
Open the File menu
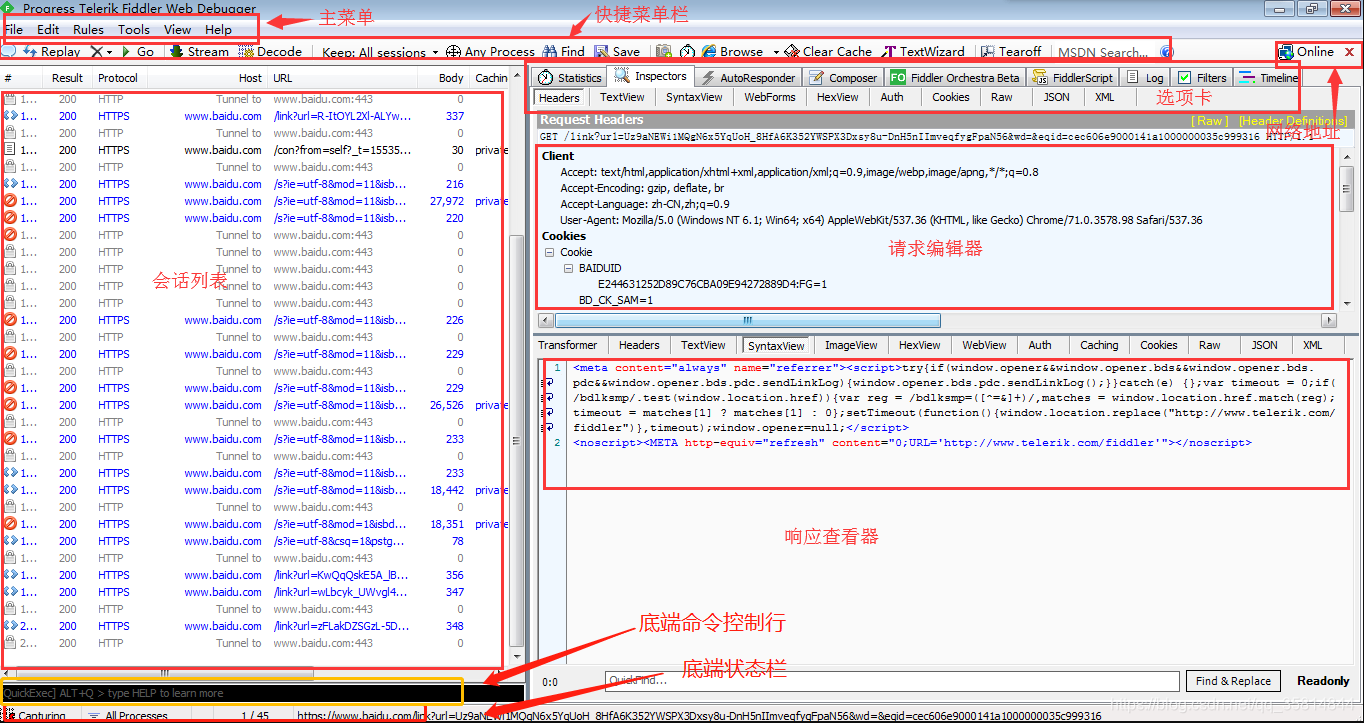pyautogui.click(x=14, y=29)
